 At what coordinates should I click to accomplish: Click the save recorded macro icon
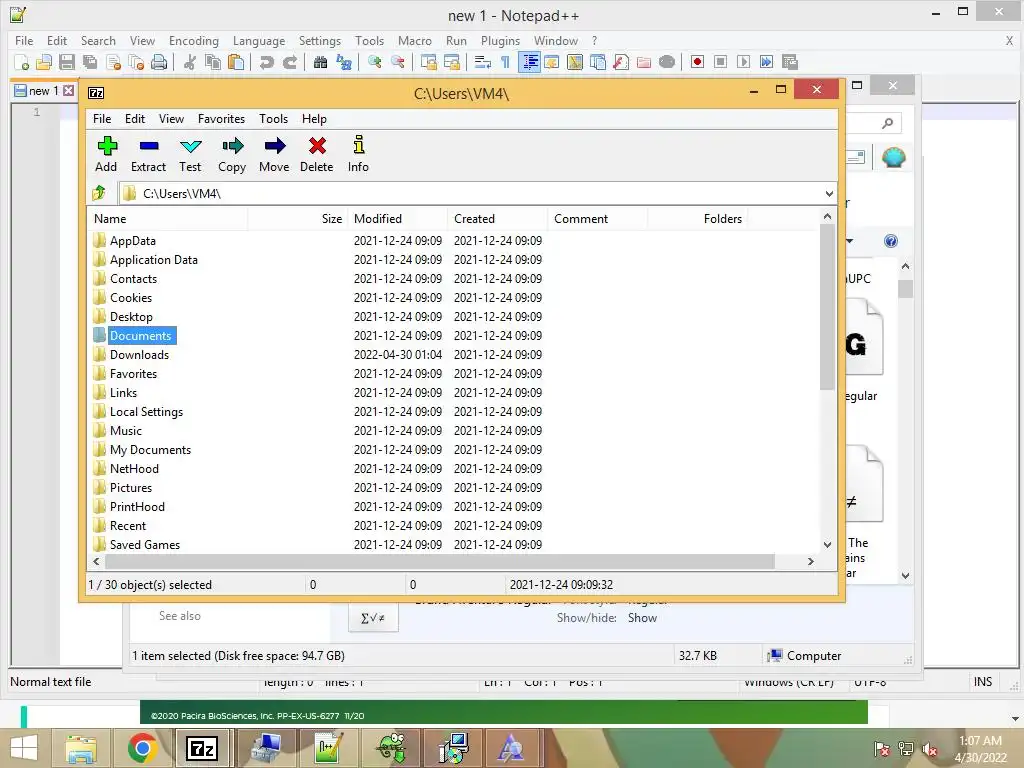point(790,62)
